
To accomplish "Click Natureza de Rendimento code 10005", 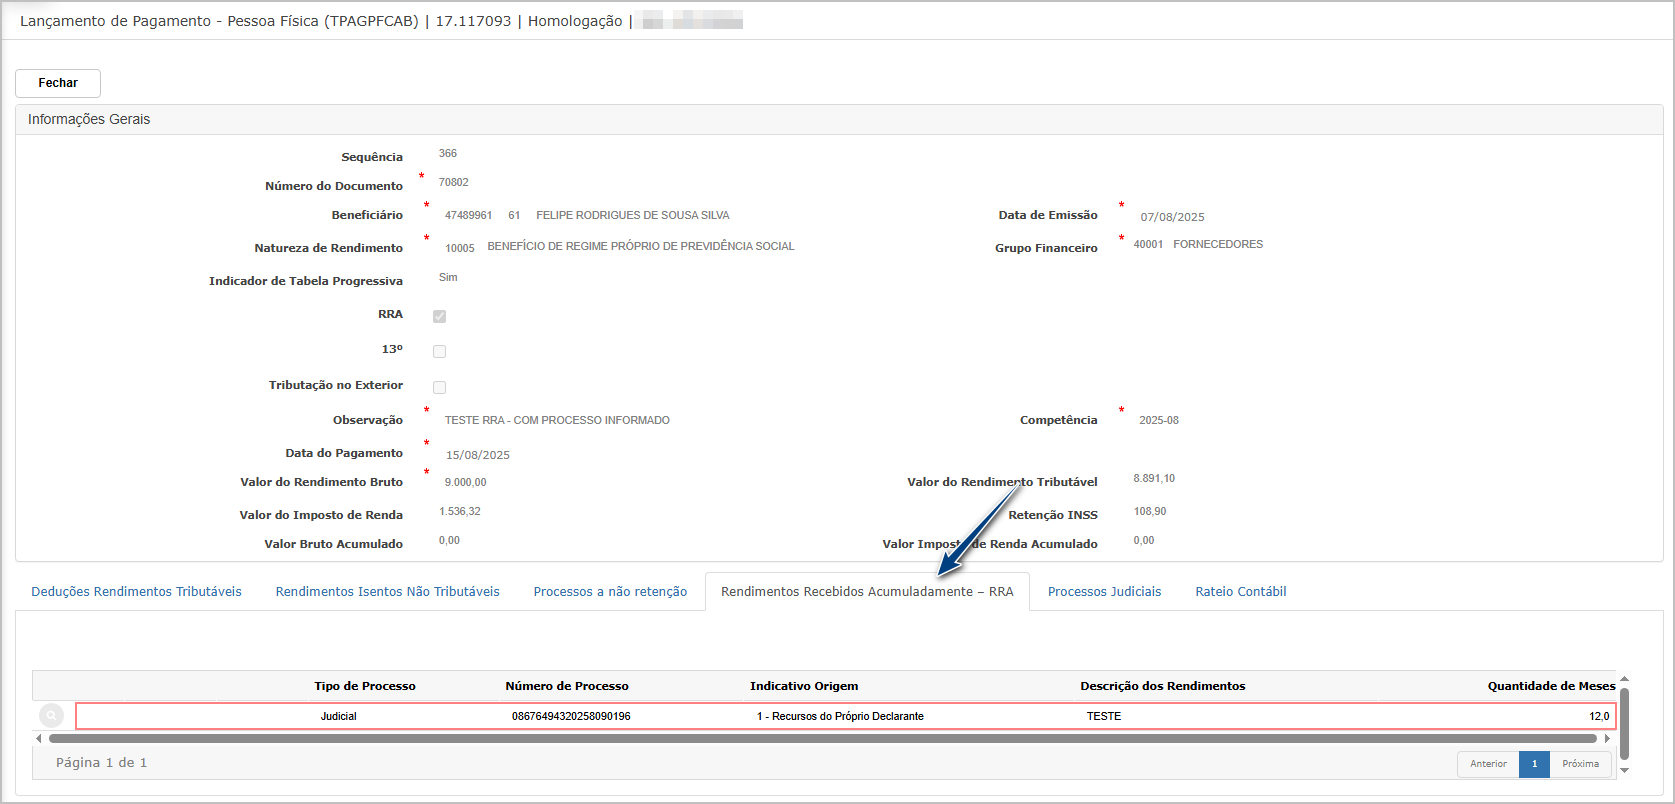I will click(x=460, y=248).
